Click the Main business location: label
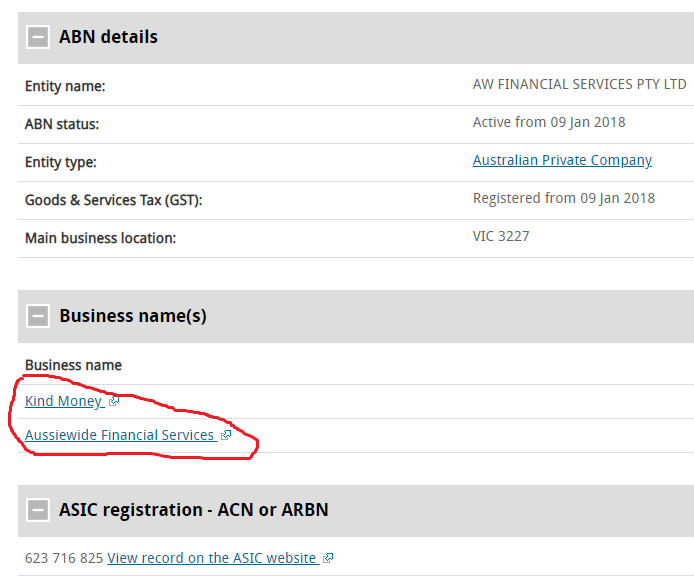Viewport: 694px width, 576px height. [x=100, y=239]
